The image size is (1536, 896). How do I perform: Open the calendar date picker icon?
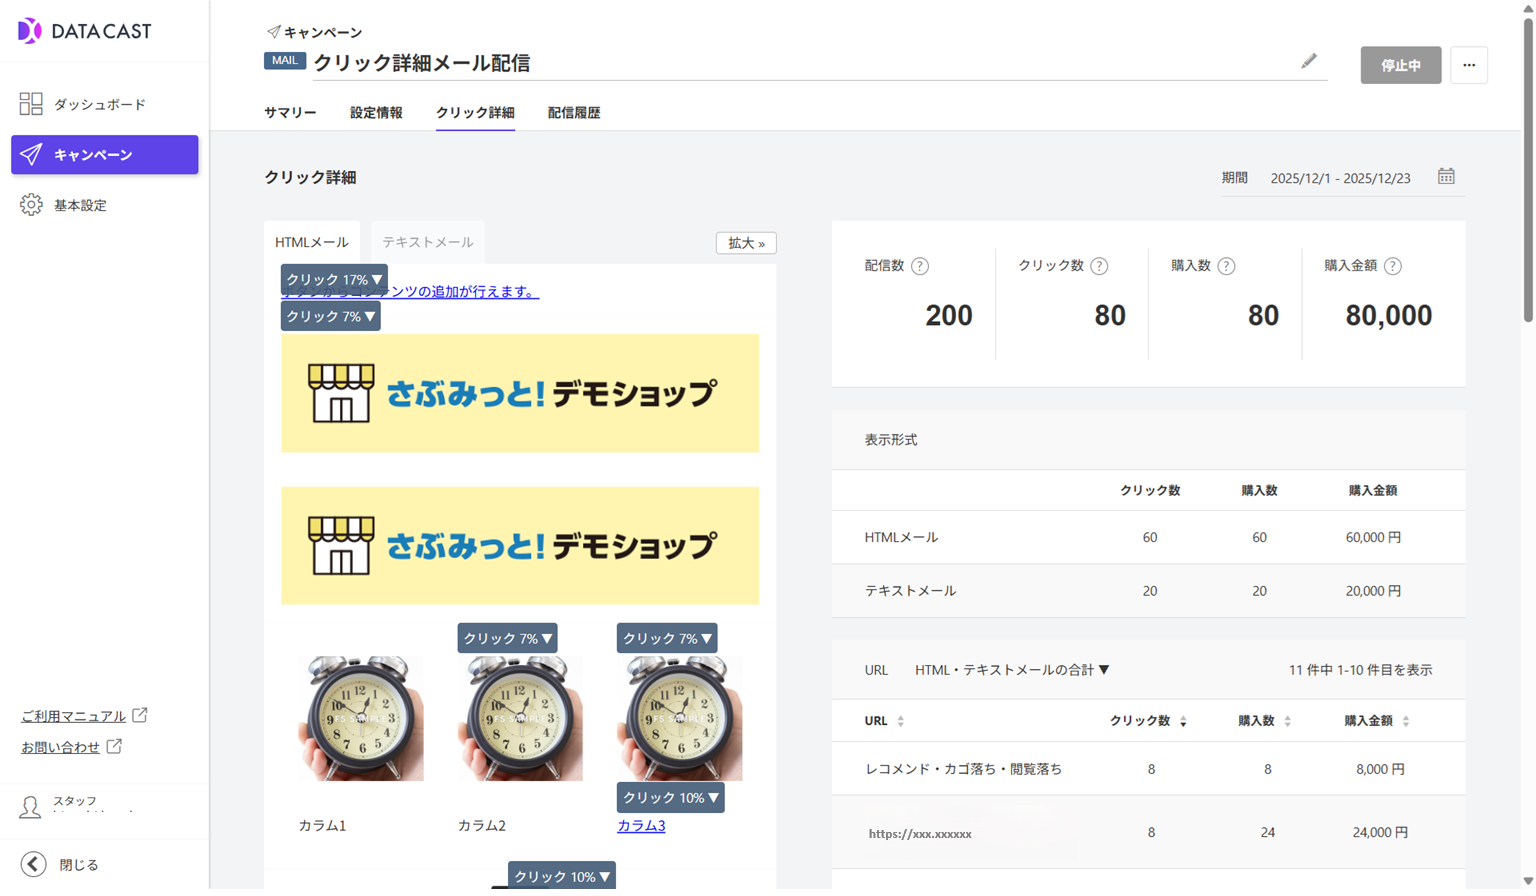tap(1446, 177)
